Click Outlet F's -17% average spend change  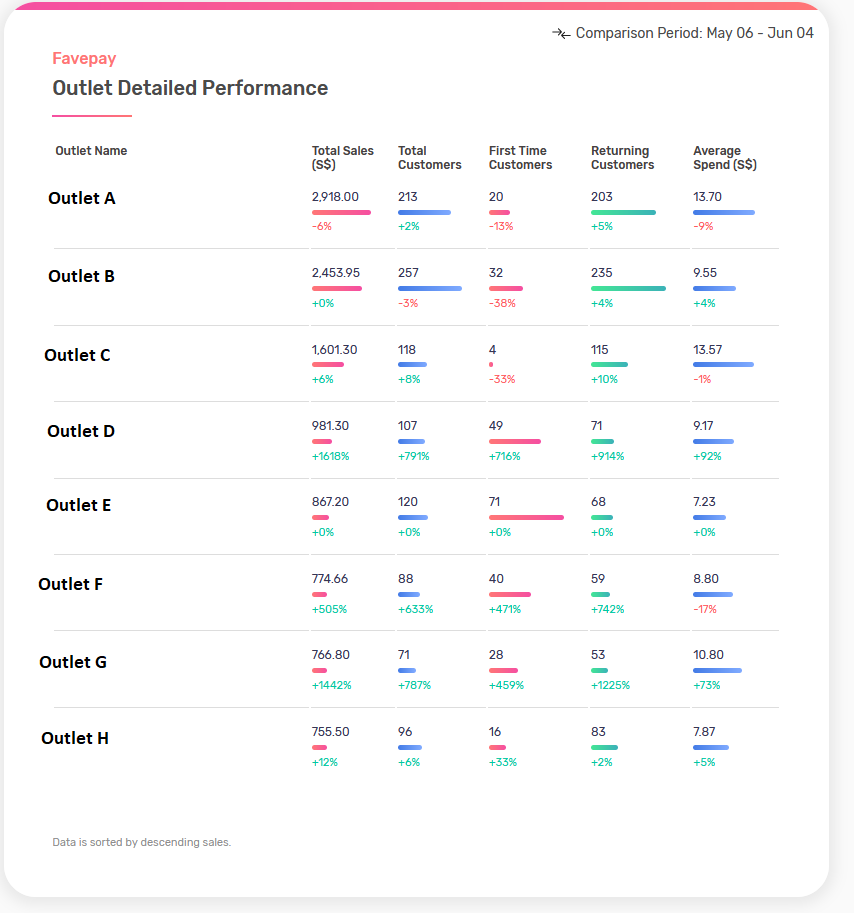706,610
